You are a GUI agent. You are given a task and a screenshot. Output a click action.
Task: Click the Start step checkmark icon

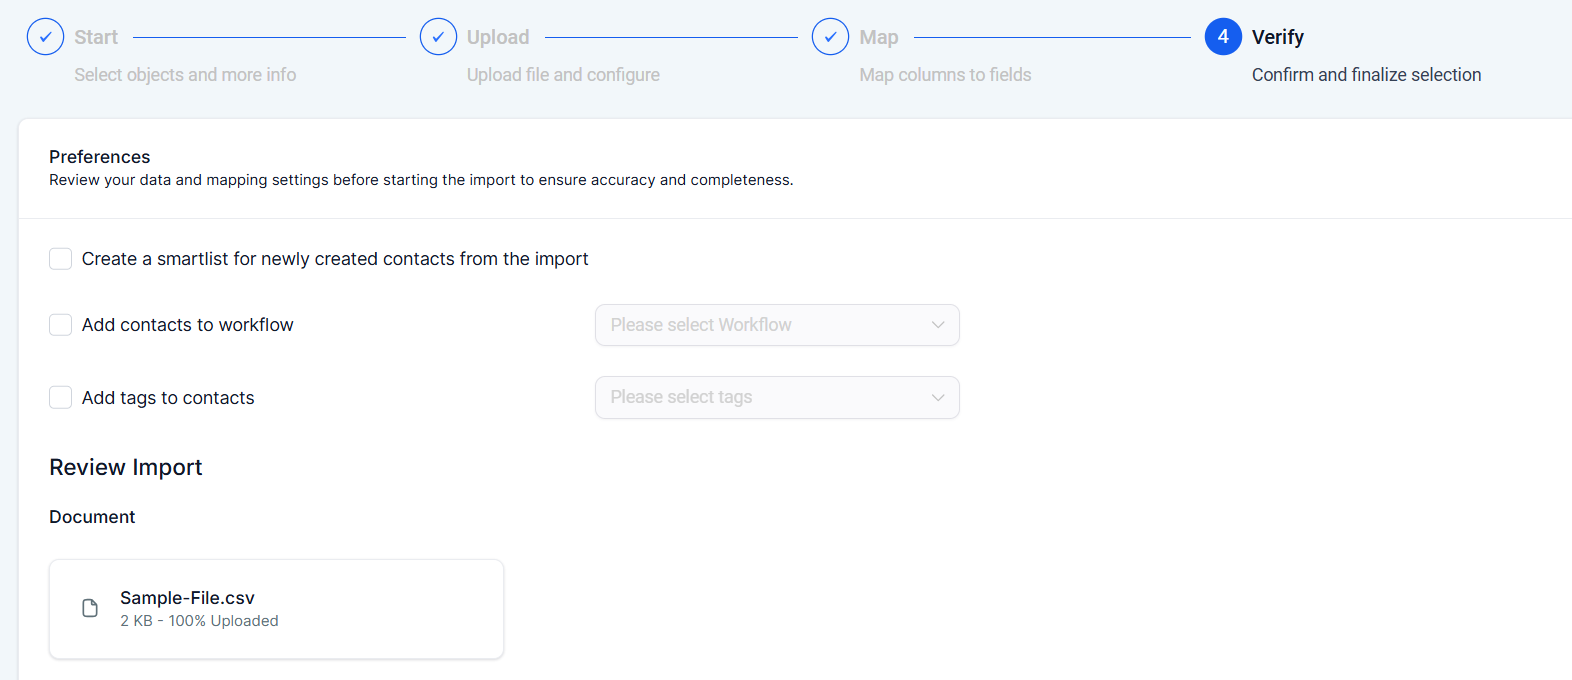(x=45, y=37)
